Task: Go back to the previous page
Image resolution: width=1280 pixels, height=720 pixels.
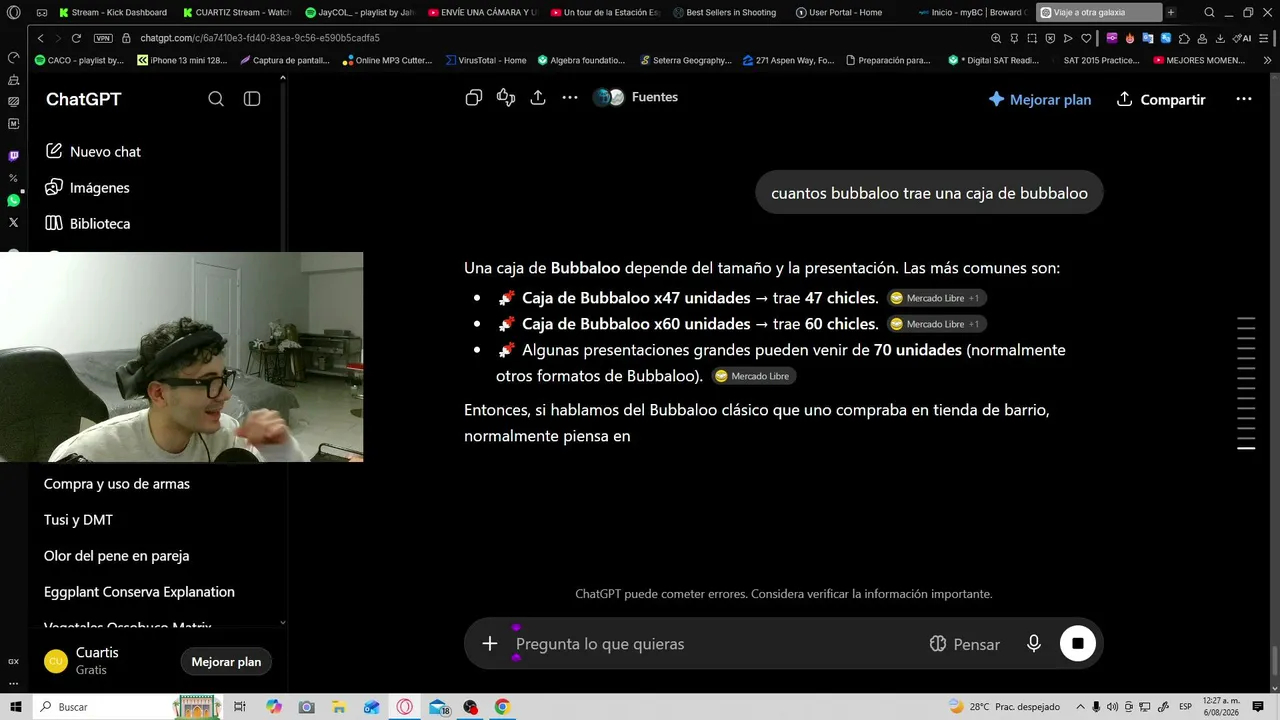Action: 40,38
